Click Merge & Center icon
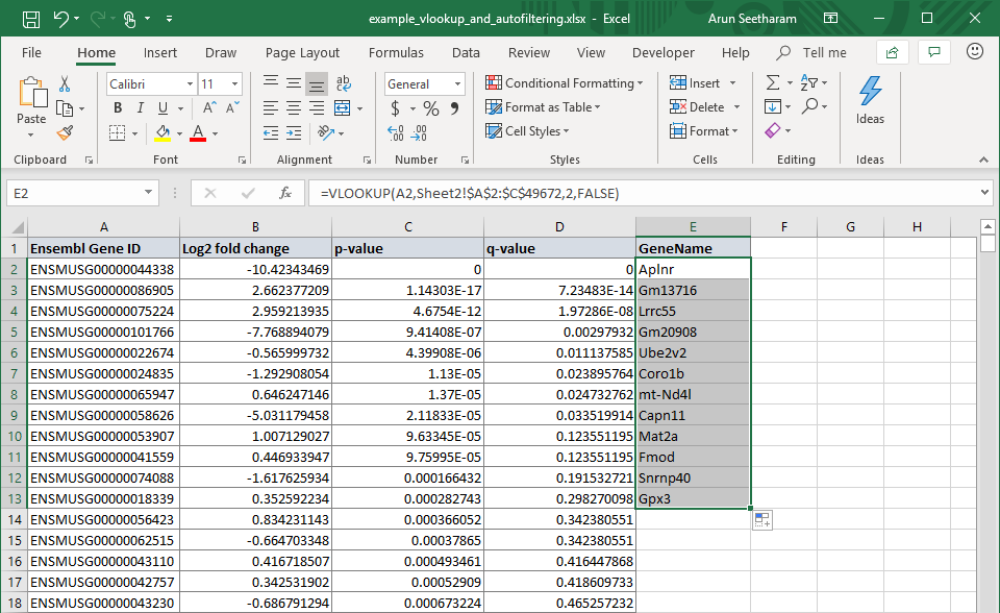 [342, 108]
